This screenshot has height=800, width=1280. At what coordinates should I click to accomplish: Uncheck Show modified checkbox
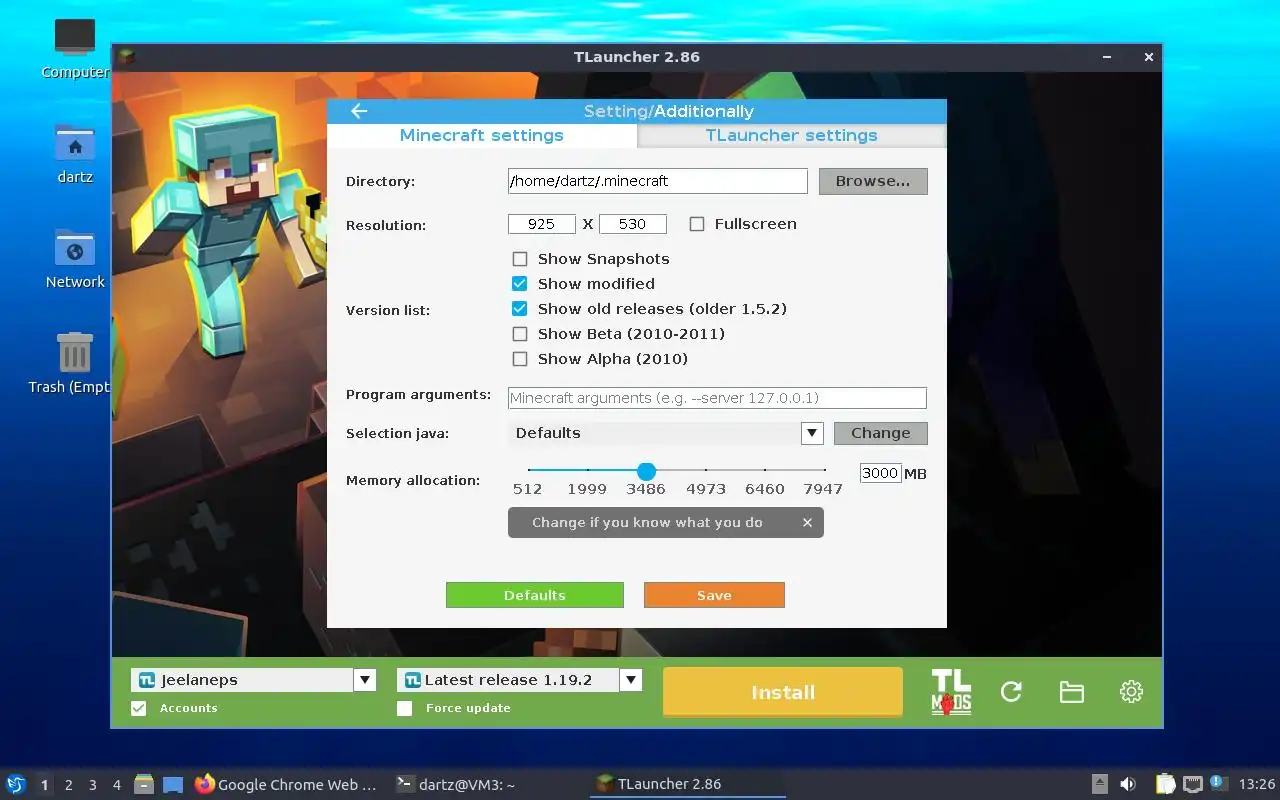click(x=520, y=284)
